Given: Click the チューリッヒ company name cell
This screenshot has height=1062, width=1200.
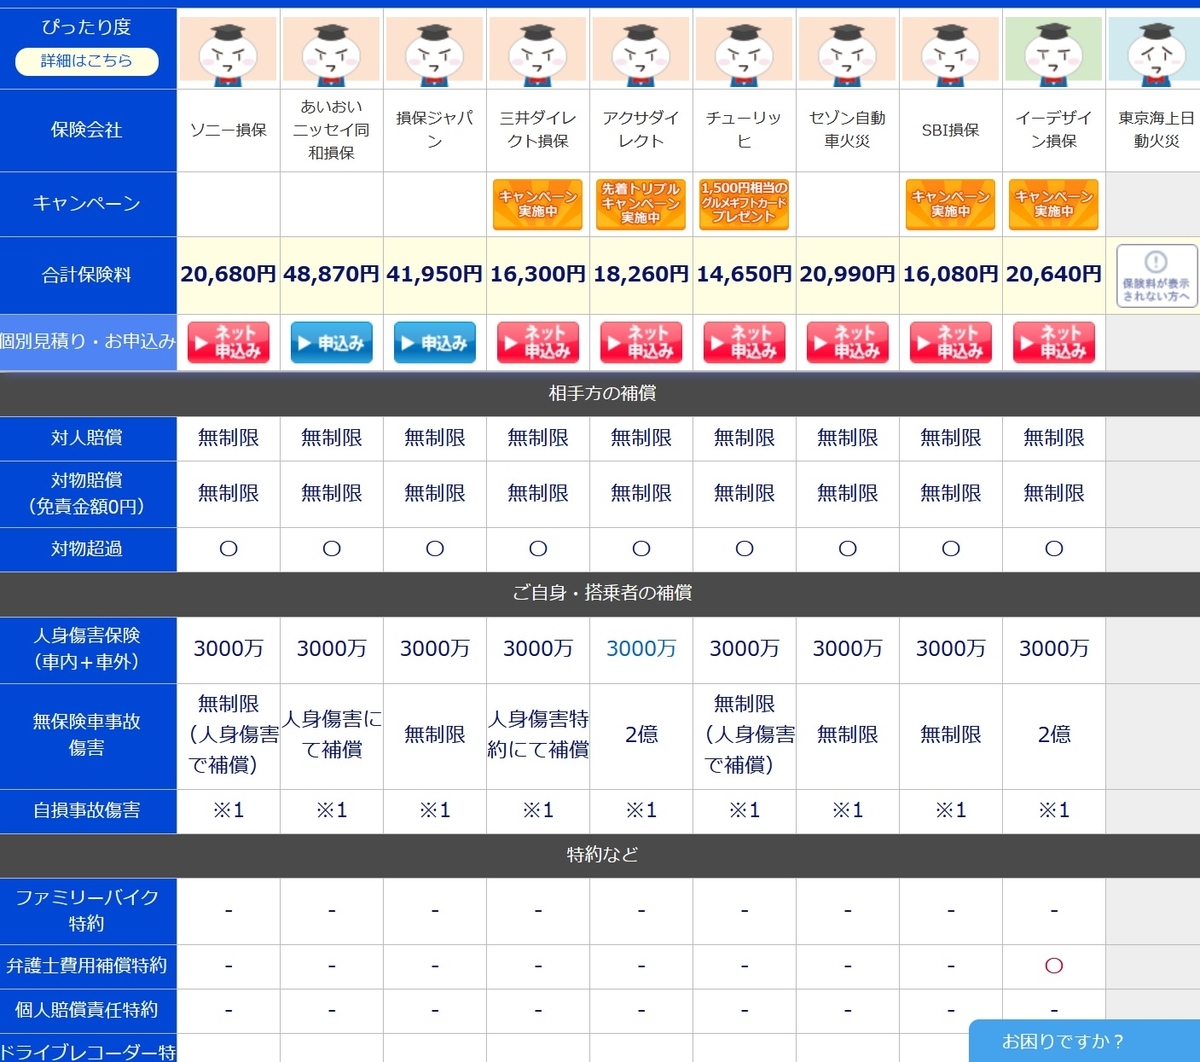Looking at the screenshot, I should tap(744, 130).
